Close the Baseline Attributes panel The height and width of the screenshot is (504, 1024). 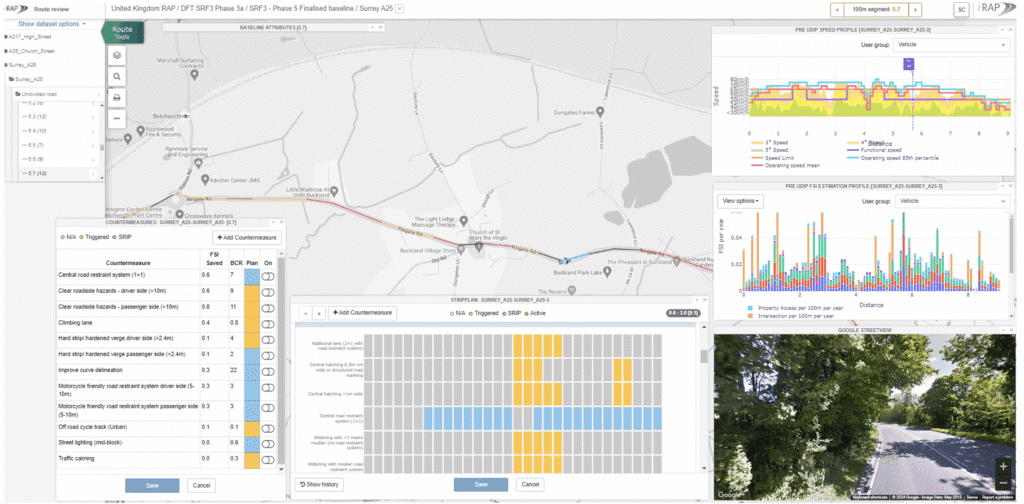pyautogui.click(x=381, y=27)
